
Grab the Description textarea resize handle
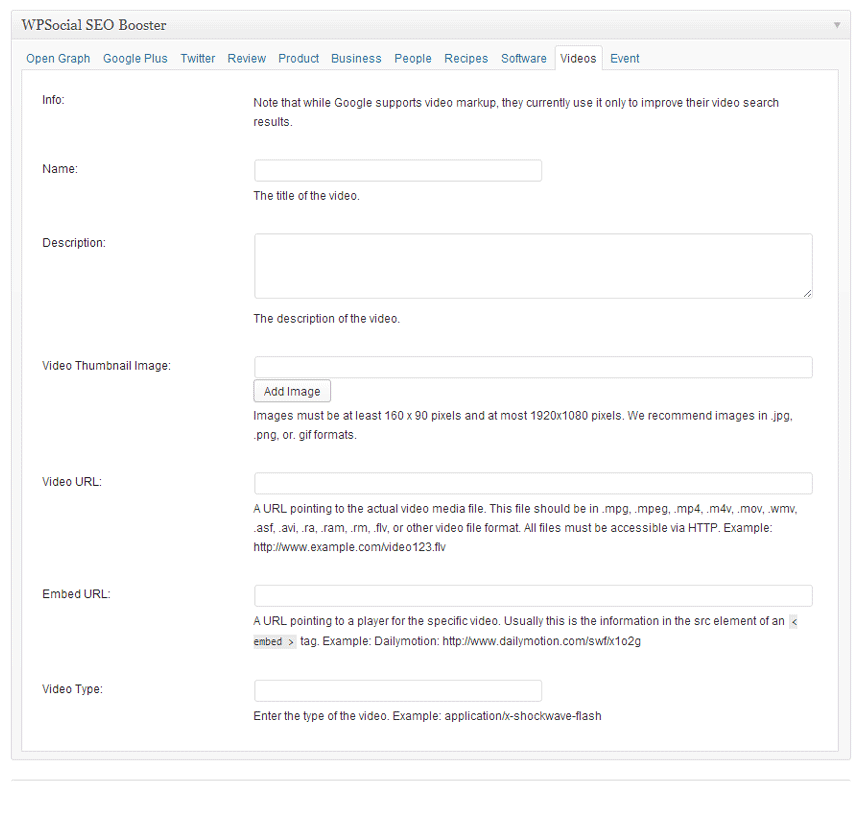[x=808, y=293]
